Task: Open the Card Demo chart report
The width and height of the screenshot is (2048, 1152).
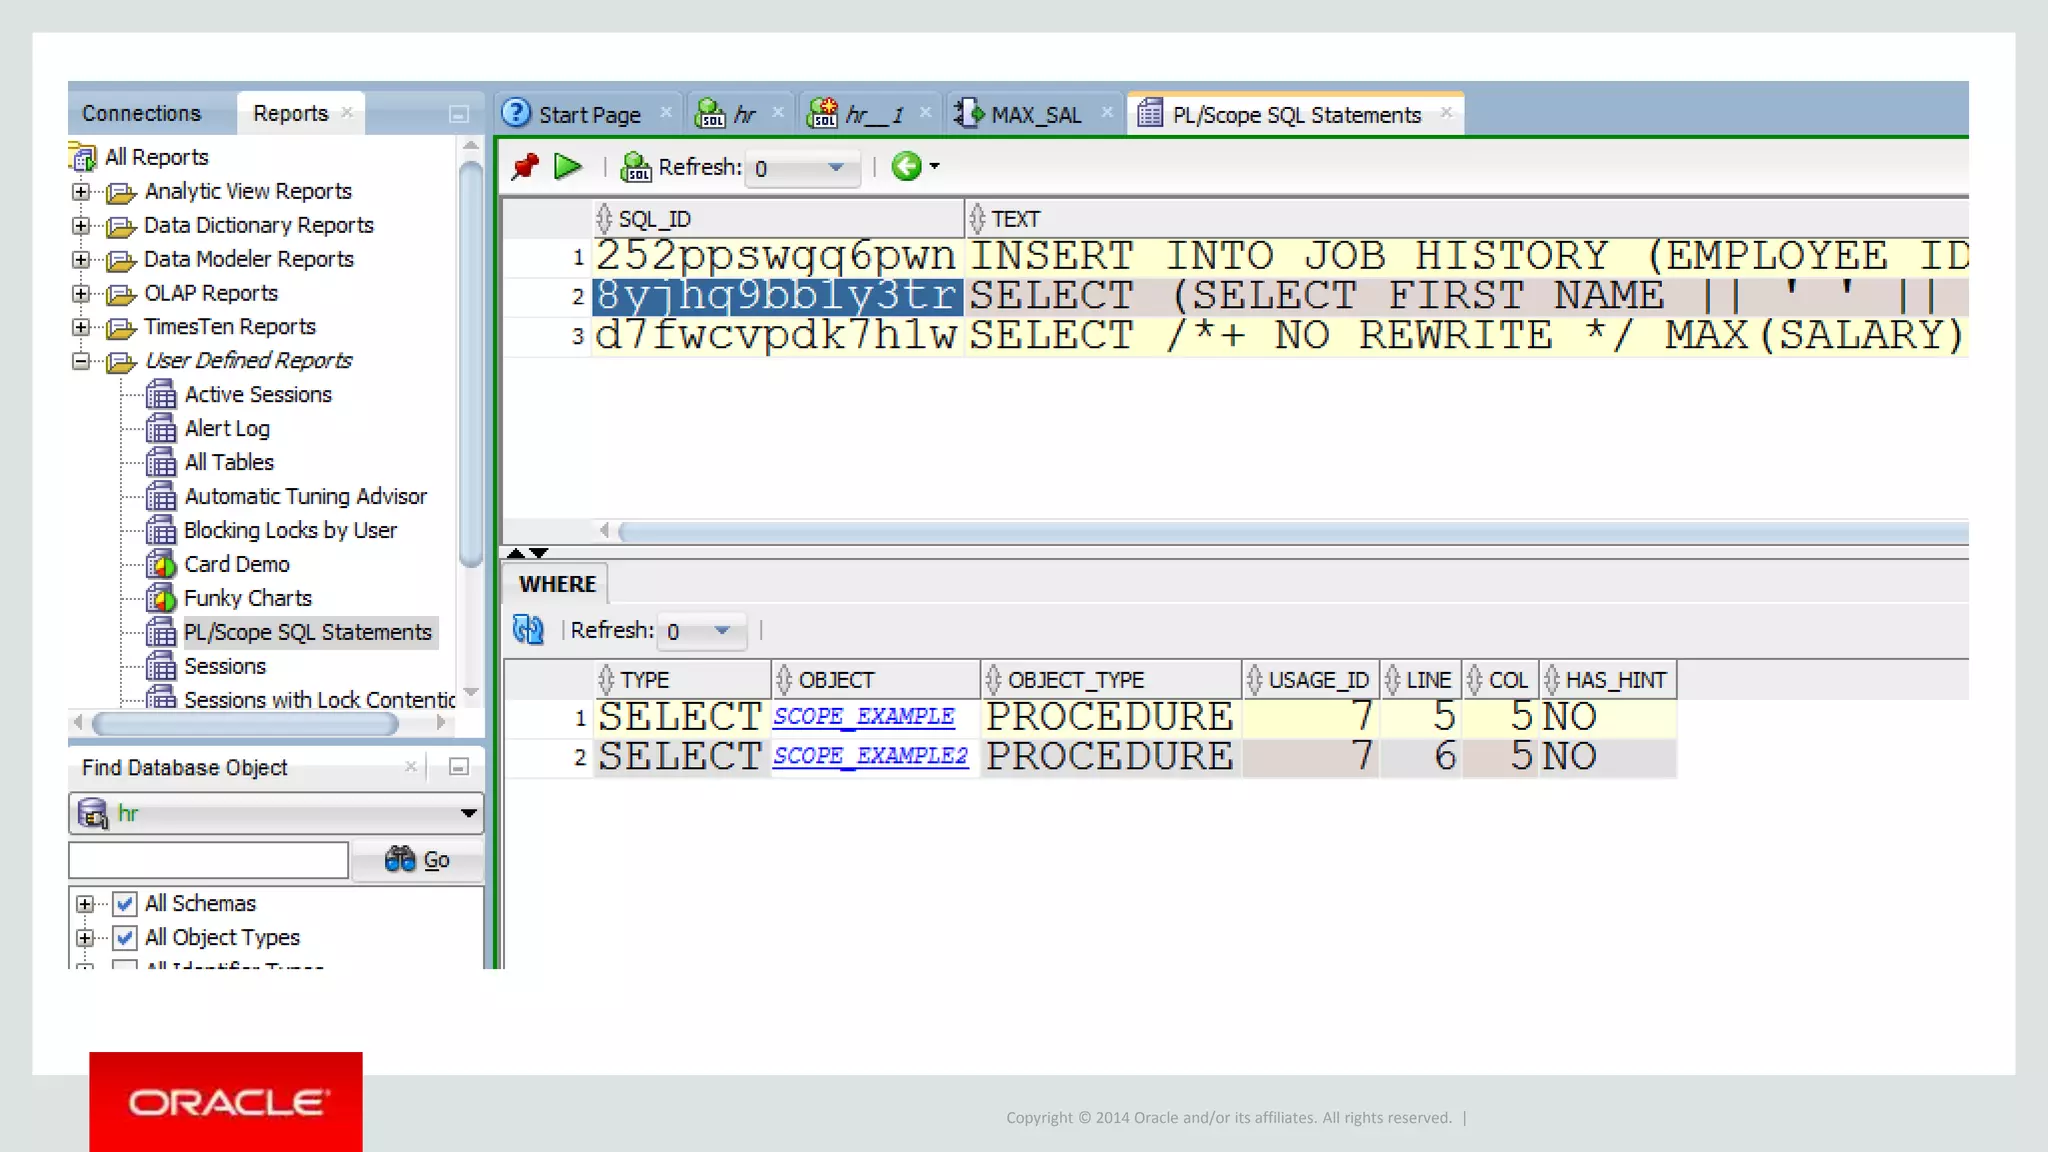Action: point(237,564)
